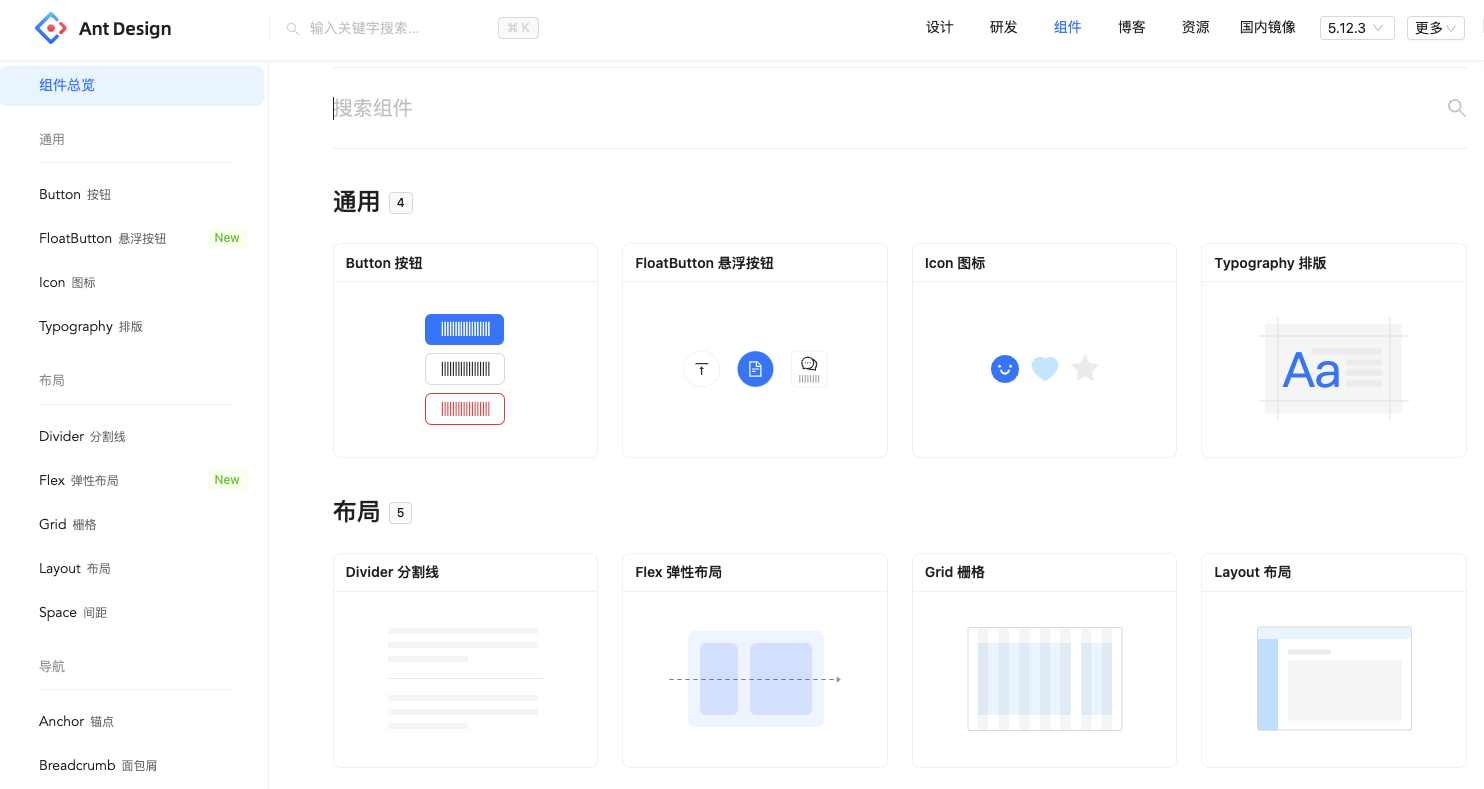Open Breadcrumb 面包屑 in sidebar
This screenshot has width=1484, height=789.
point(132,765)
